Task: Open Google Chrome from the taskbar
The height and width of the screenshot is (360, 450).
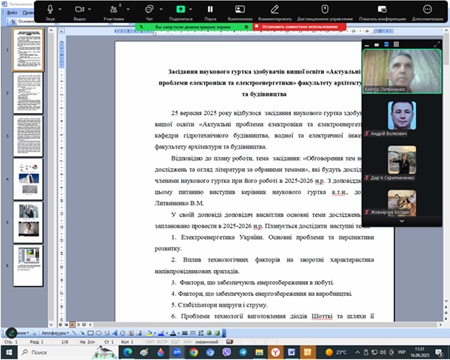Action: pos(193,352)
